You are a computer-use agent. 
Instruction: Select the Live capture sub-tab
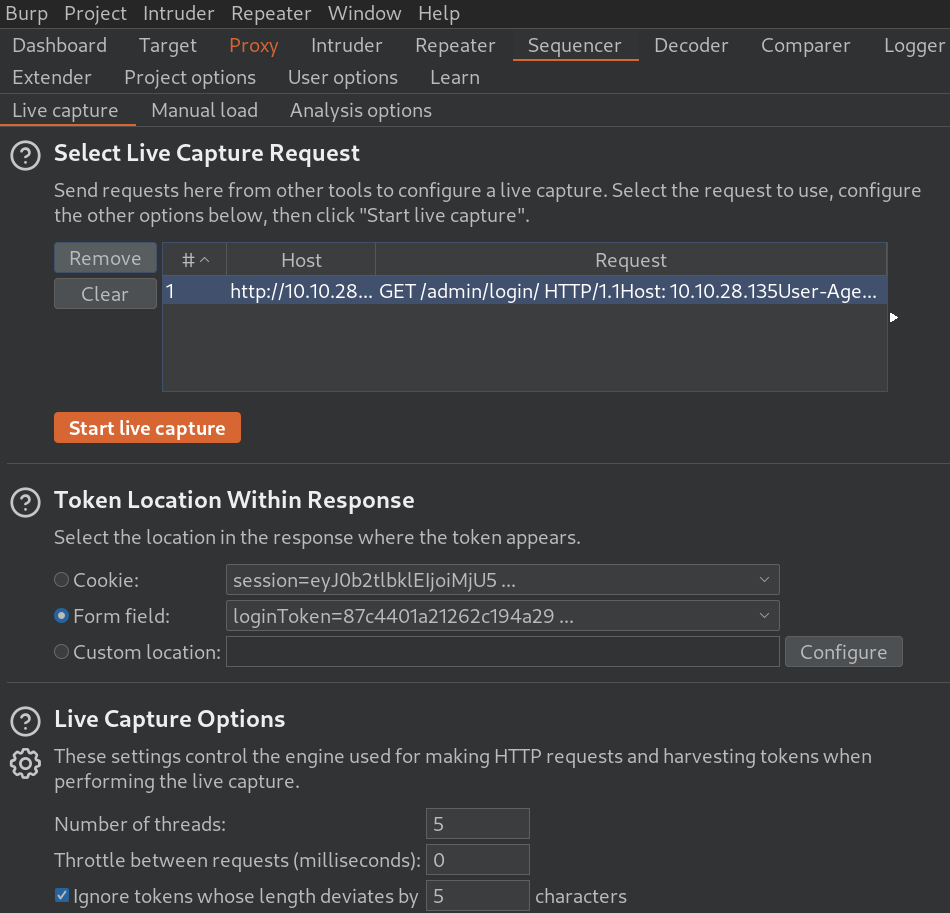[65, 110]
